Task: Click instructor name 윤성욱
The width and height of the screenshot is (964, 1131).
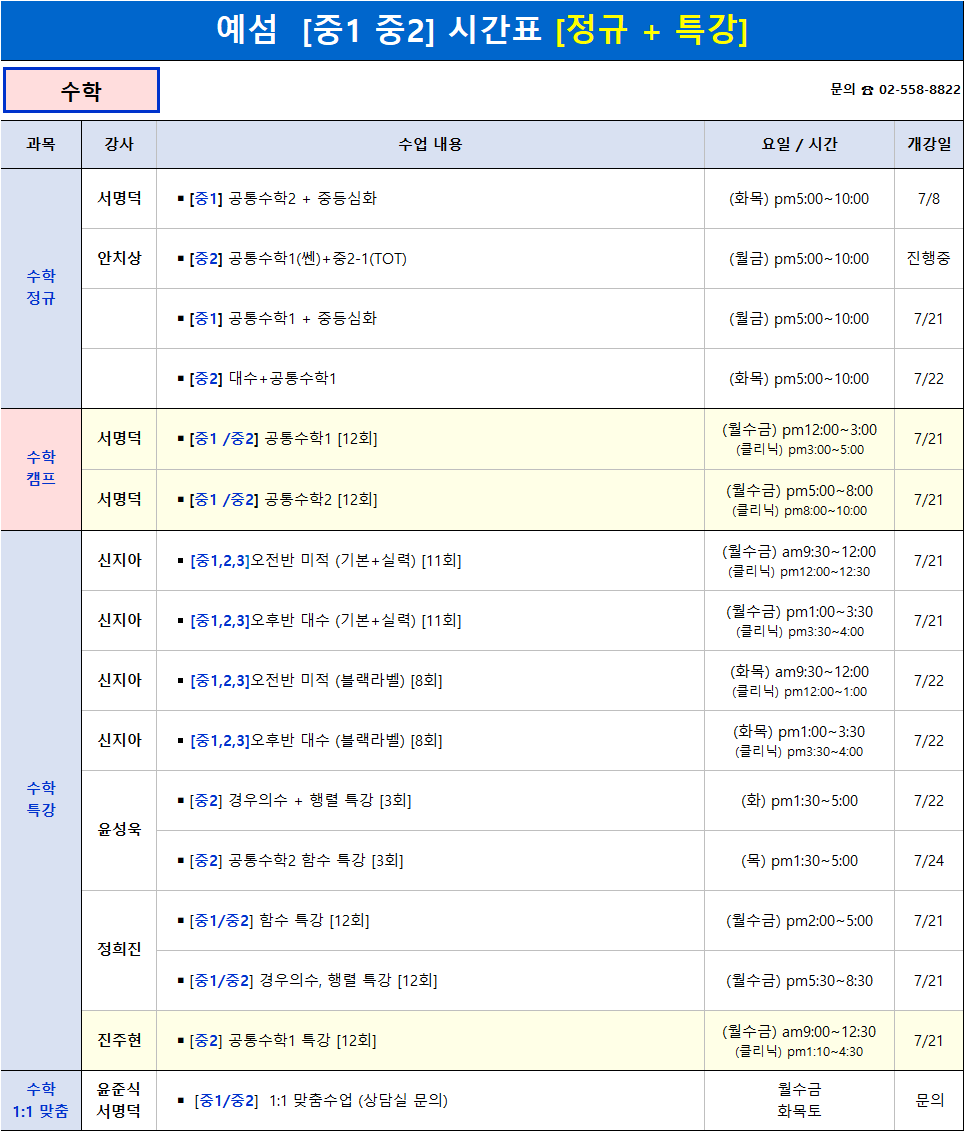Action: (119, 829)
